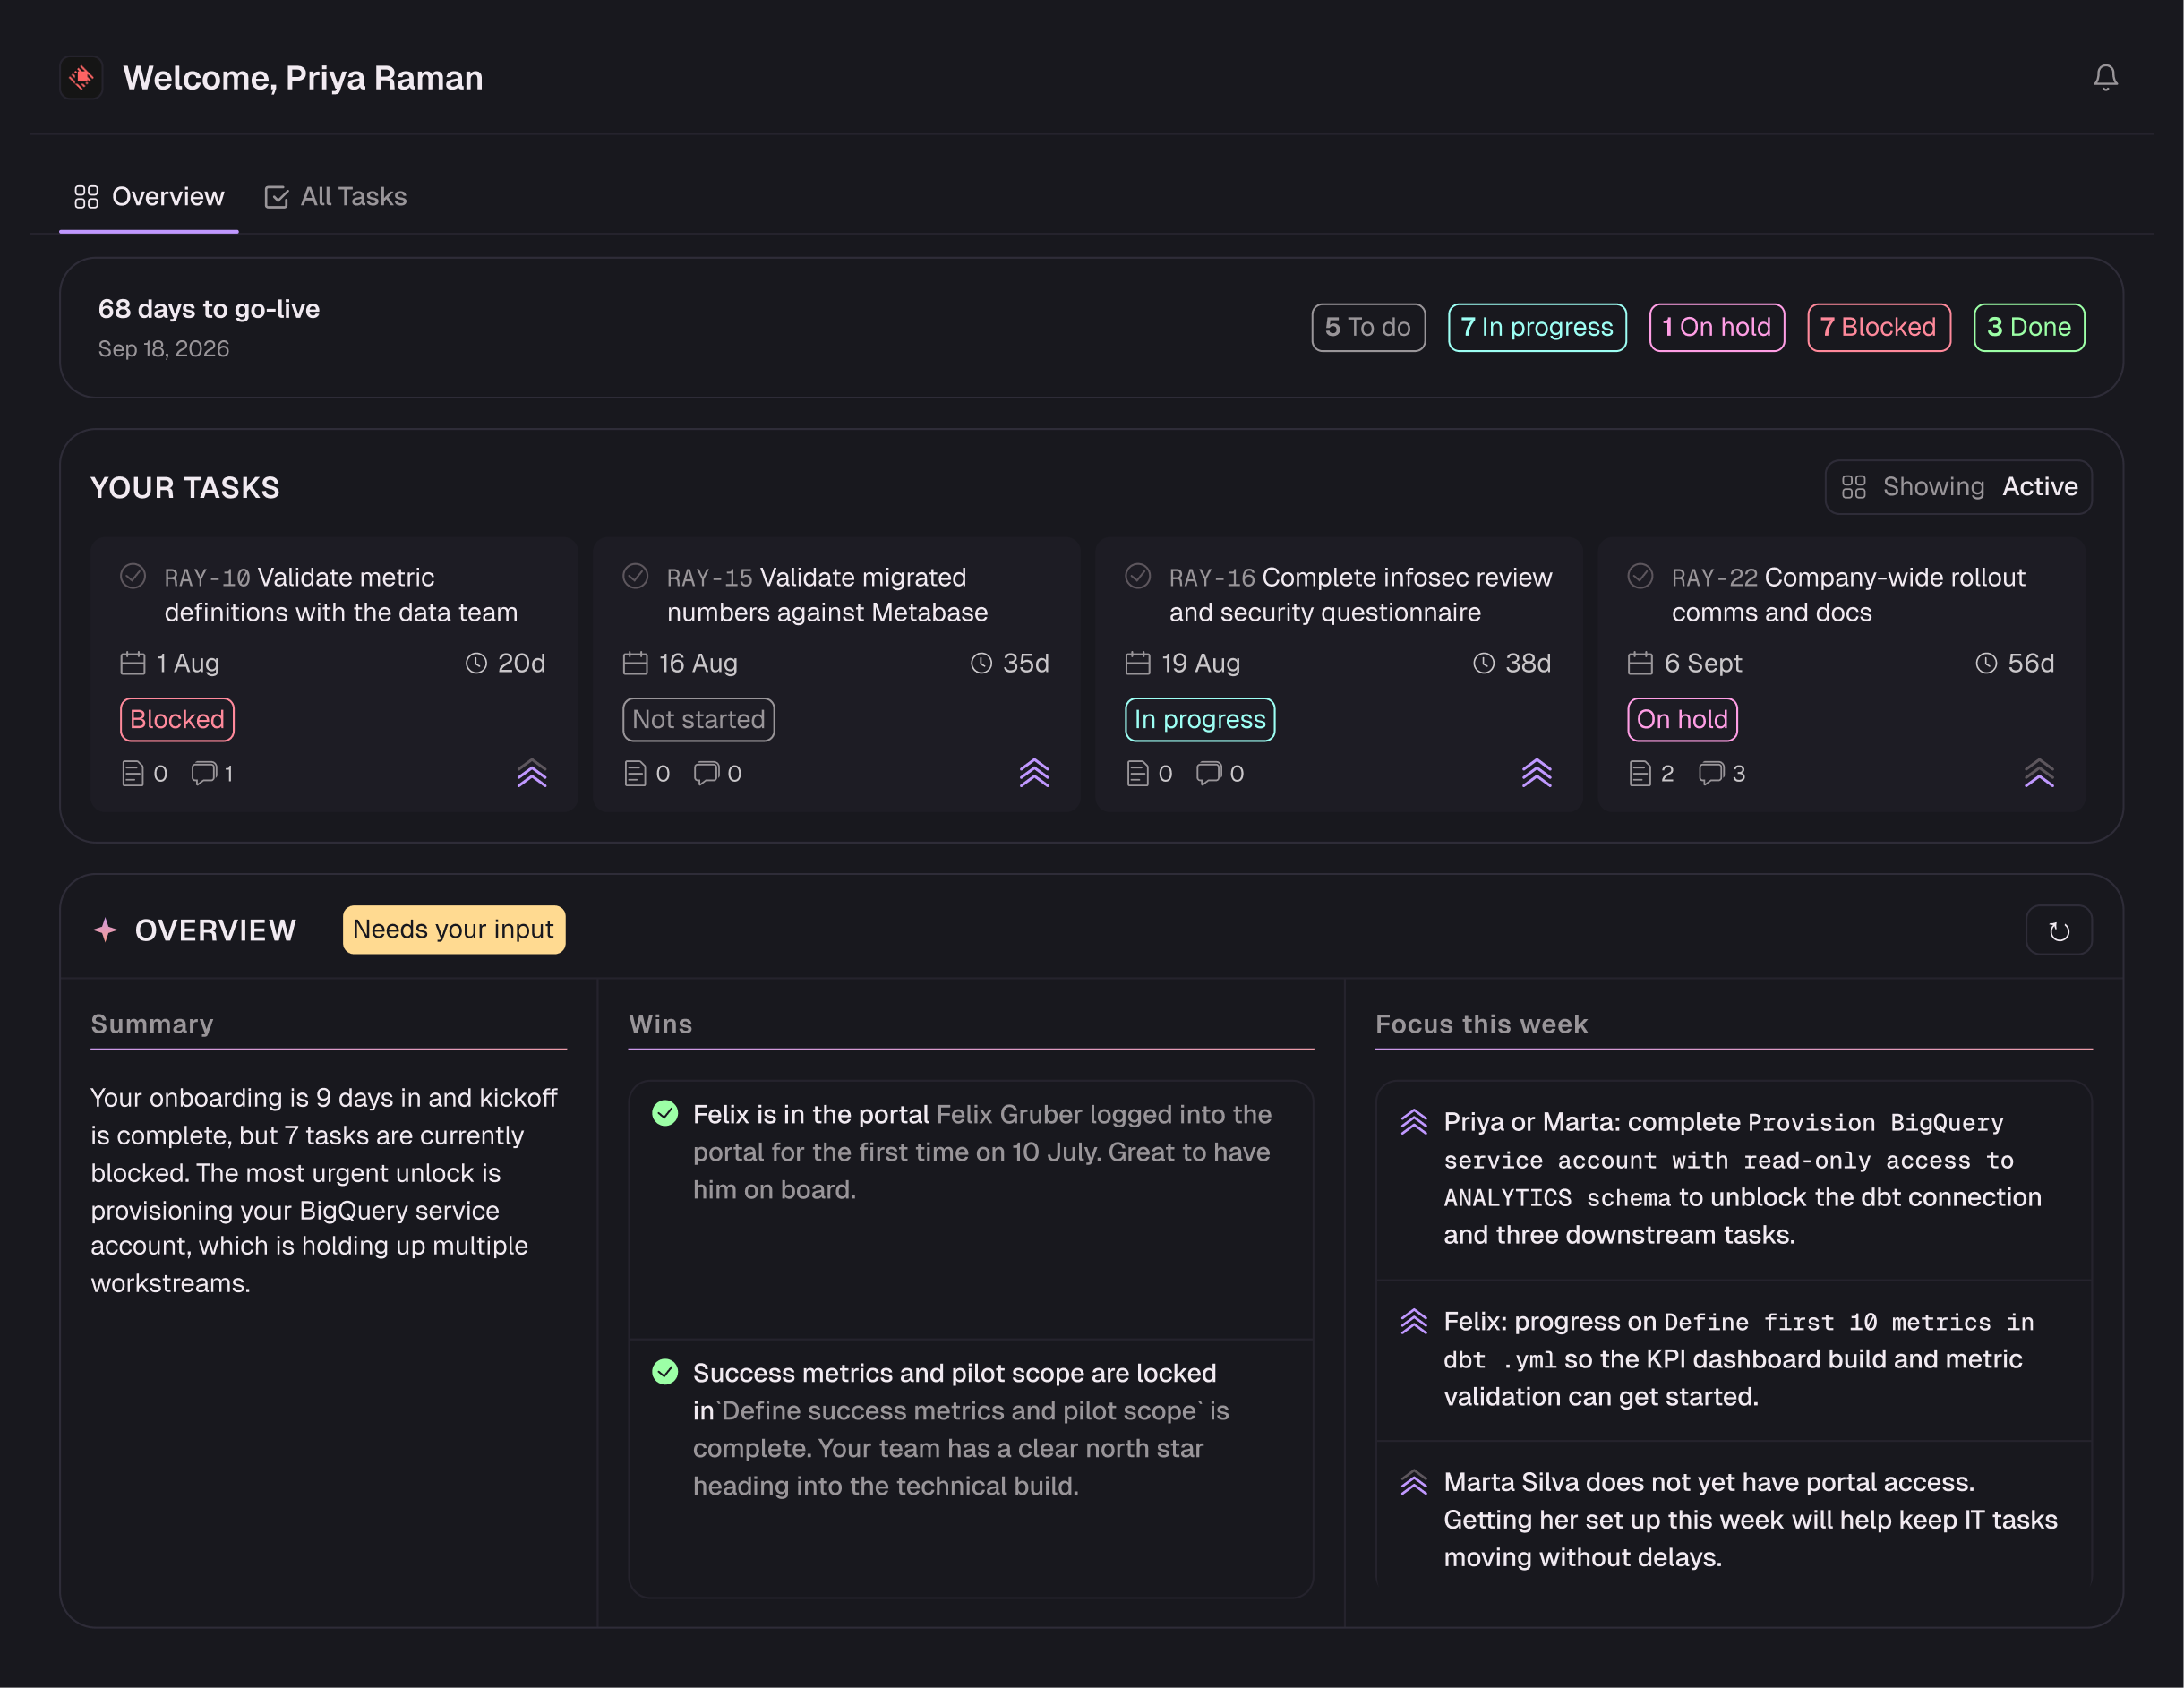Open Success metrics and pilot scope win
Viewport: 2184px width, 1688px height.
tap(970, 1467)
